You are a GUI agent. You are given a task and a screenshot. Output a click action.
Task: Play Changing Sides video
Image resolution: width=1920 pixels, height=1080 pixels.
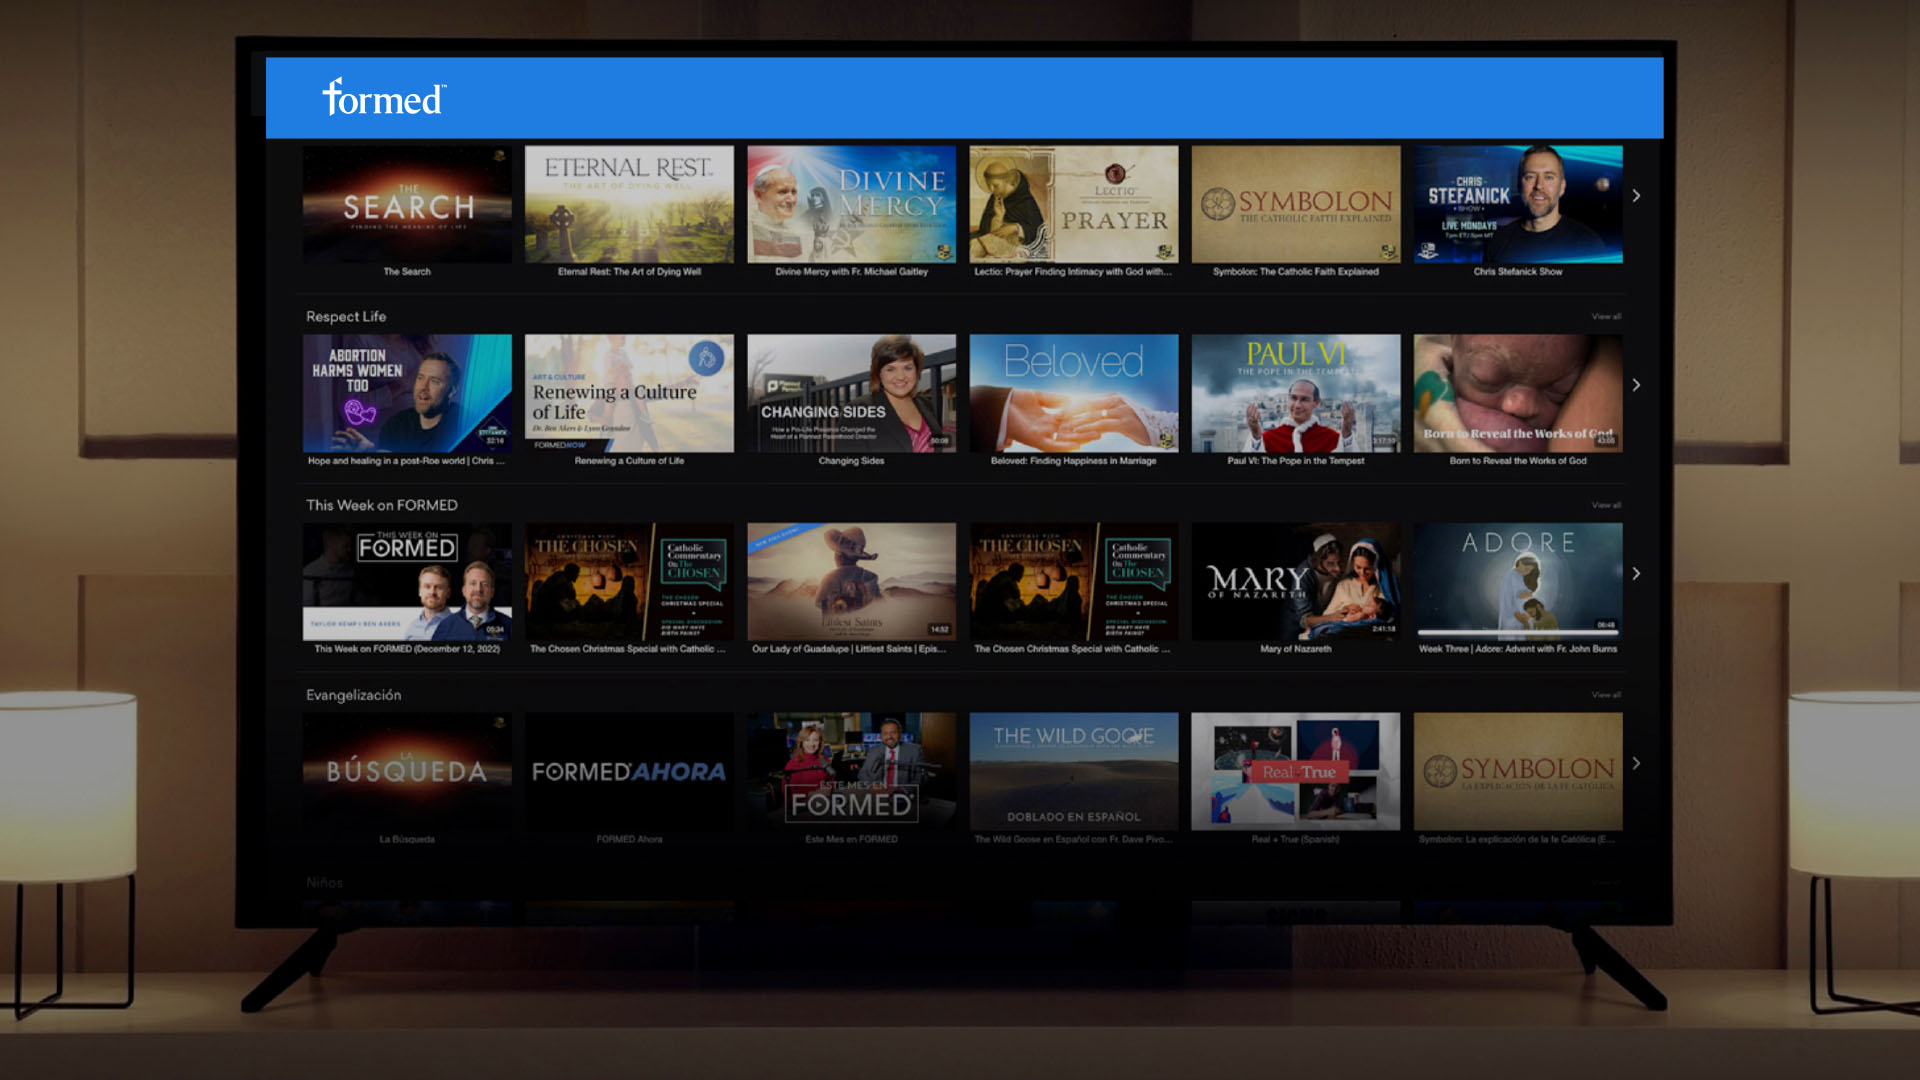click(x=851, y=393)
